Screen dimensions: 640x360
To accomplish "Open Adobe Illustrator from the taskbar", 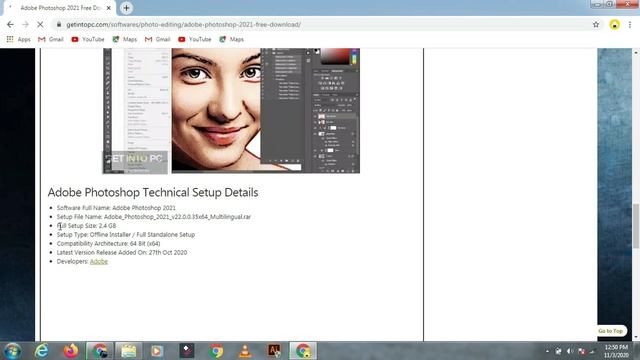I will tap(274, 351).
